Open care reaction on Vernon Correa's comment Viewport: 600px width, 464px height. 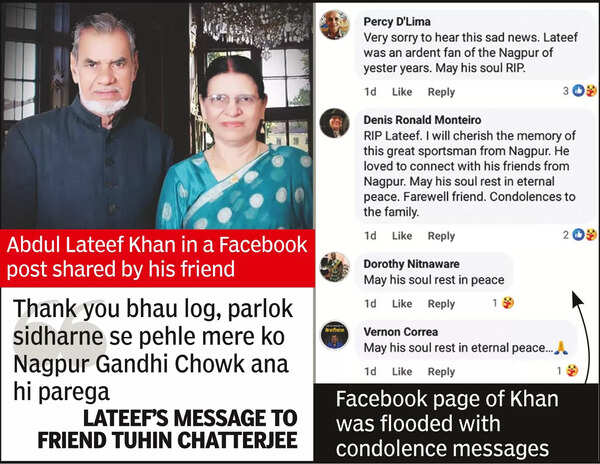point(568,370)
